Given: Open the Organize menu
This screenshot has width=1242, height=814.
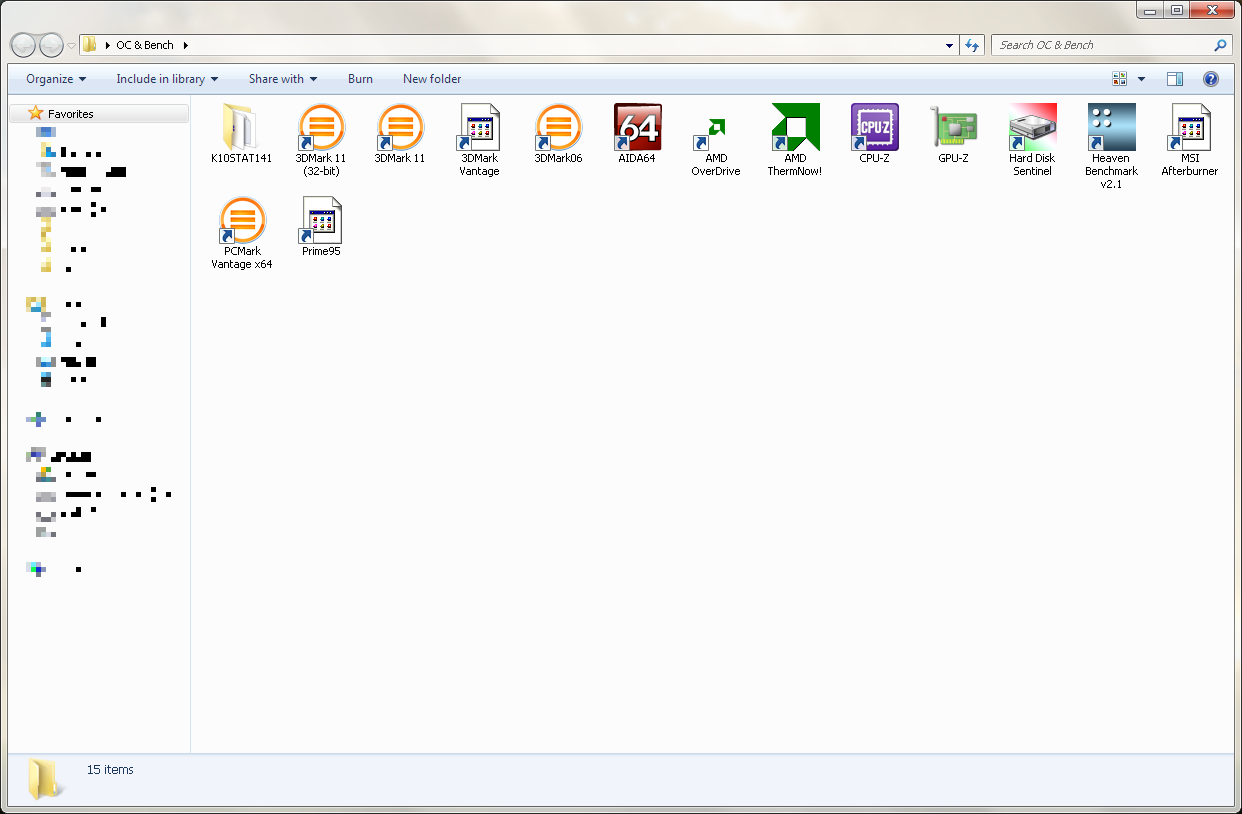Looking at the screenshot, I should pos(56,79).
